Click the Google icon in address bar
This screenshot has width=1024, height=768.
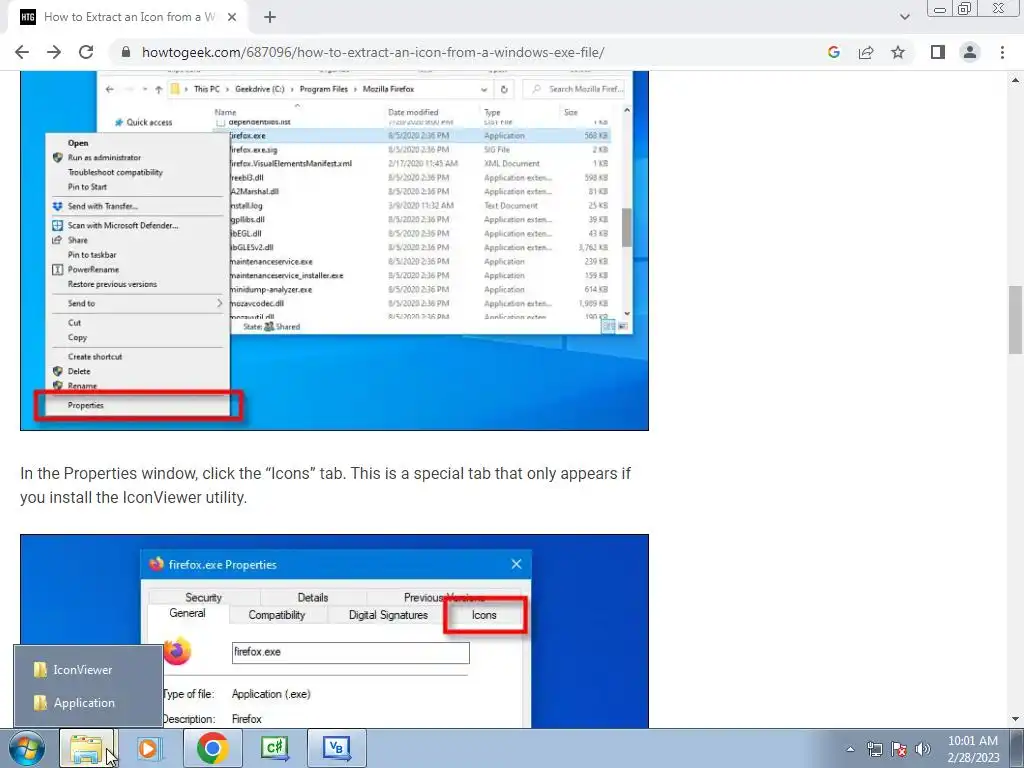833,52
